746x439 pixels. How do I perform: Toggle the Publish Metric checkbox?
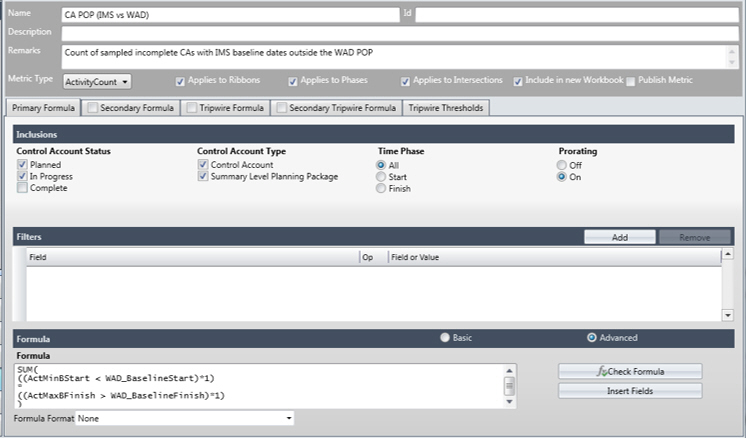pyautogui.click(x=630, y=81)
